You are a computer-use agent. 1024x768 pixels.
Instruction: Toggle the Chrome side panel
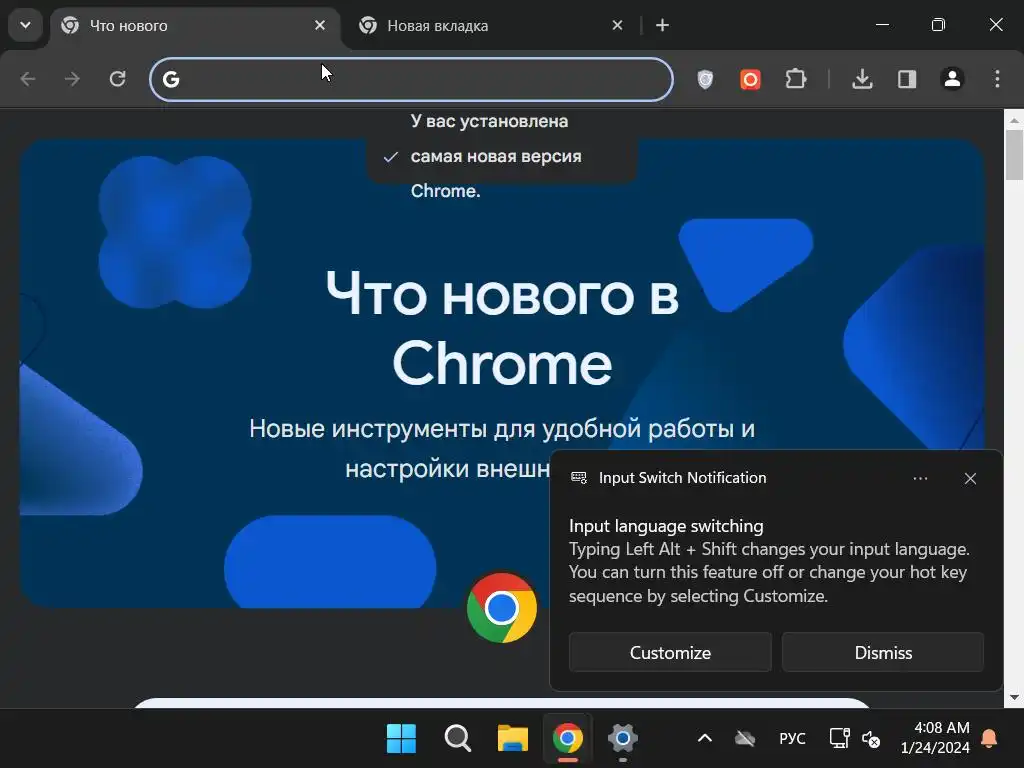(907, 79)
